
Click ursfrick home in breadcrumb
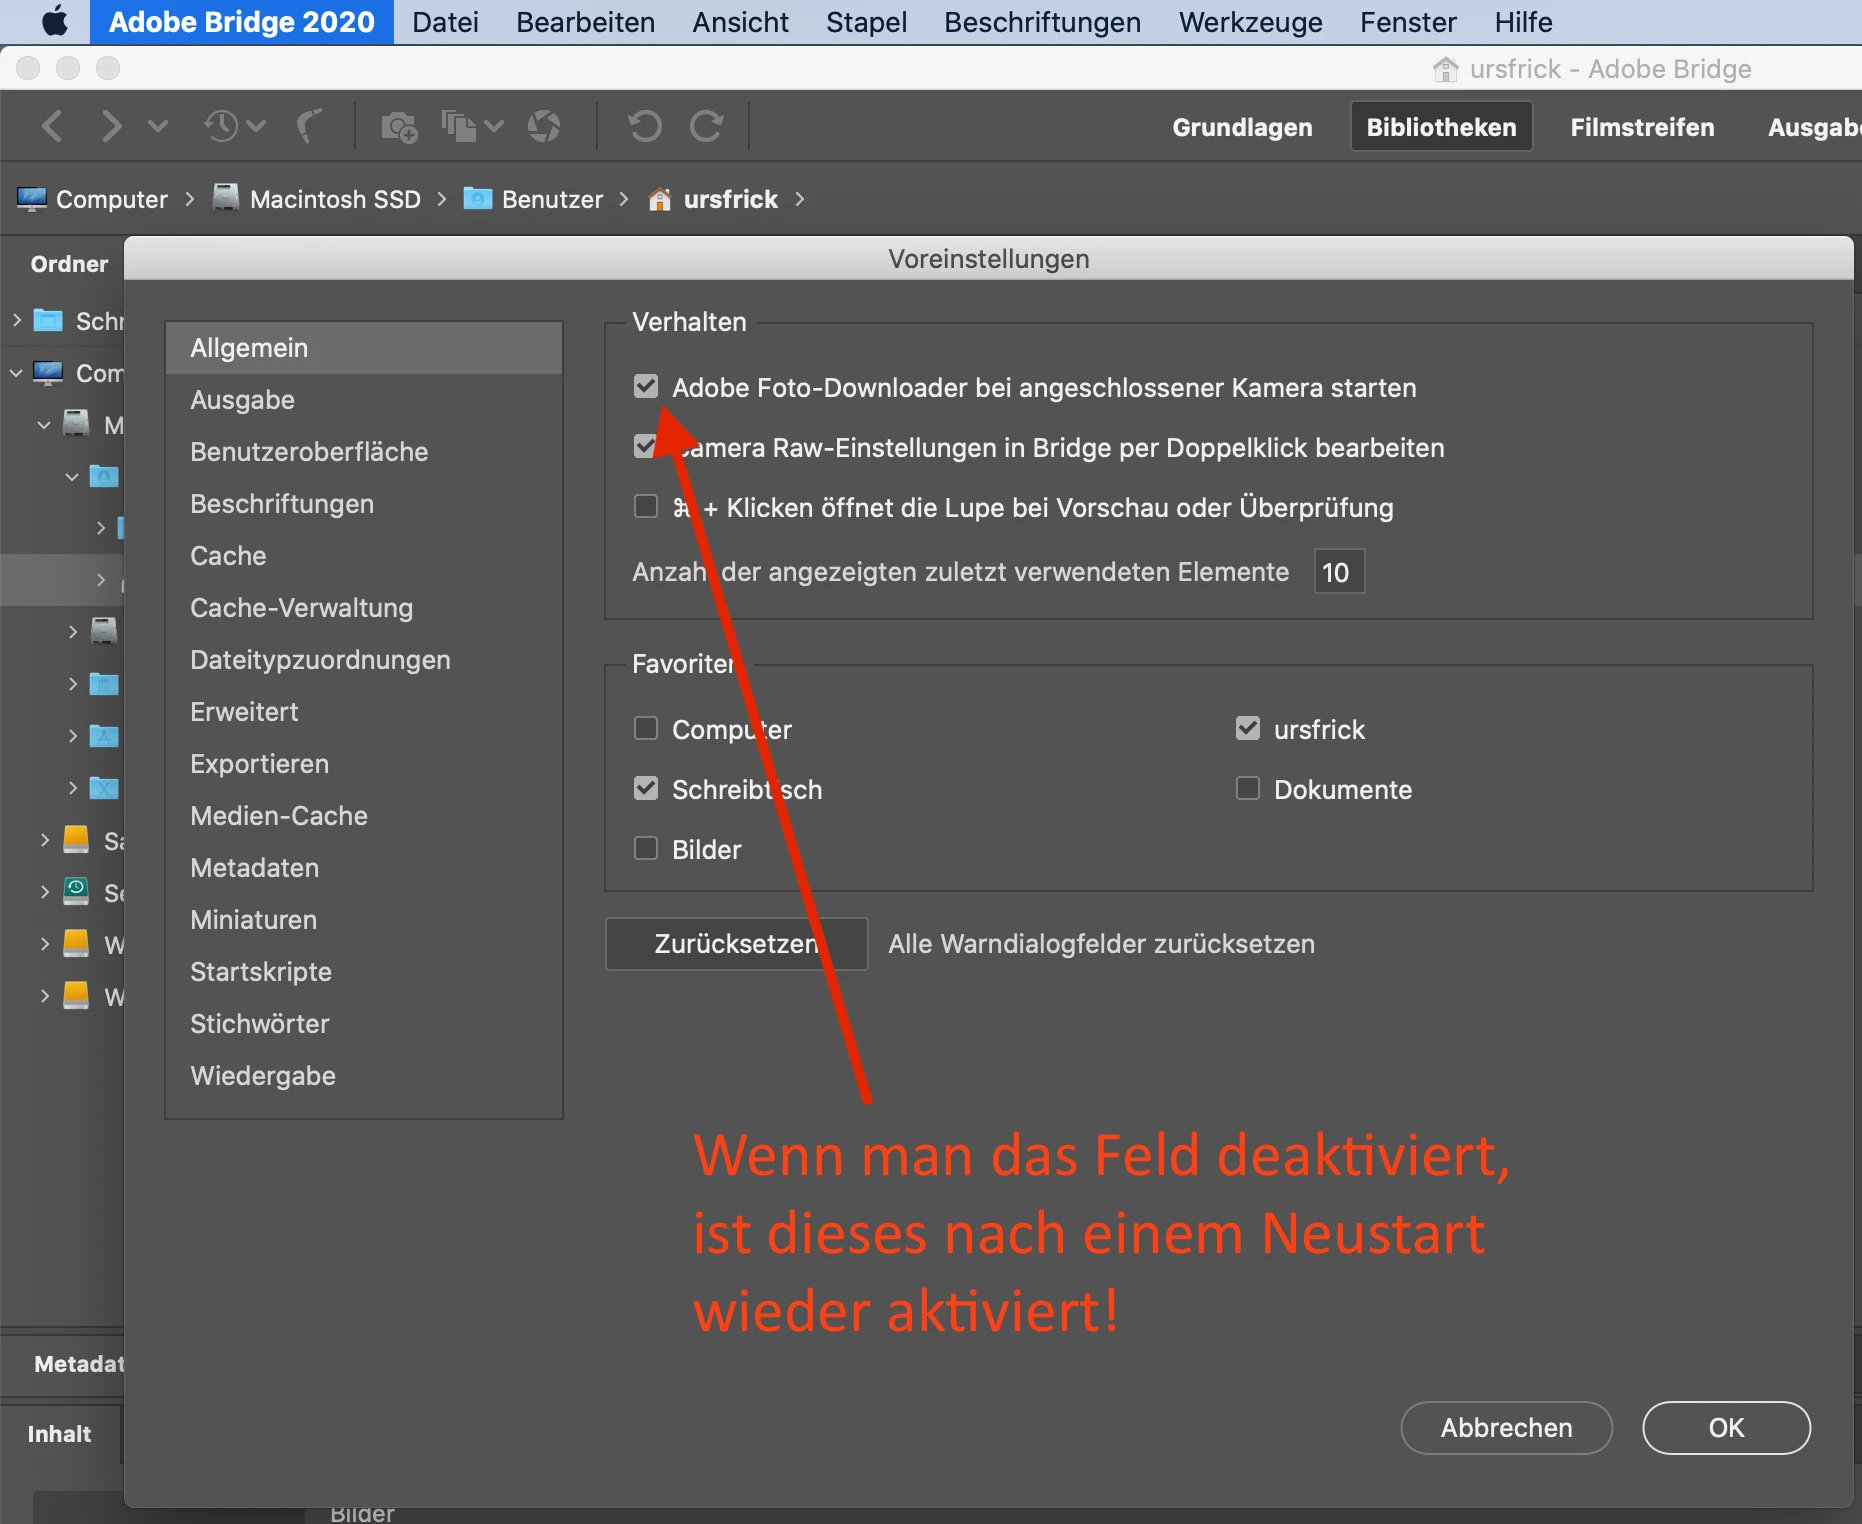pyautogui.click(x=714, y=198)
